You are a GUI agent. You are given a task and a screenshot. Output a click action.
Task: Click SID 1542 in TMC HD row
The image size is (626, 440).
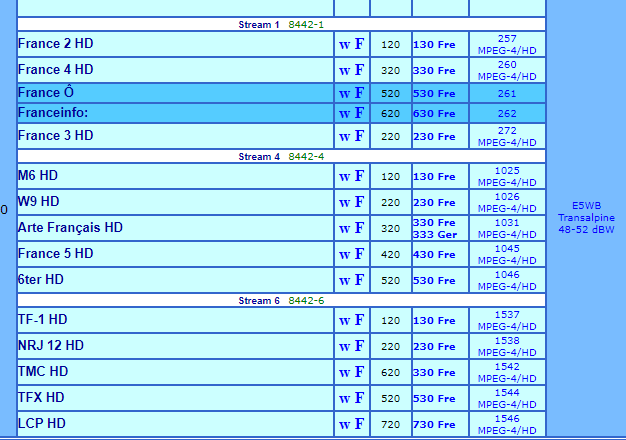click(507, 367)
